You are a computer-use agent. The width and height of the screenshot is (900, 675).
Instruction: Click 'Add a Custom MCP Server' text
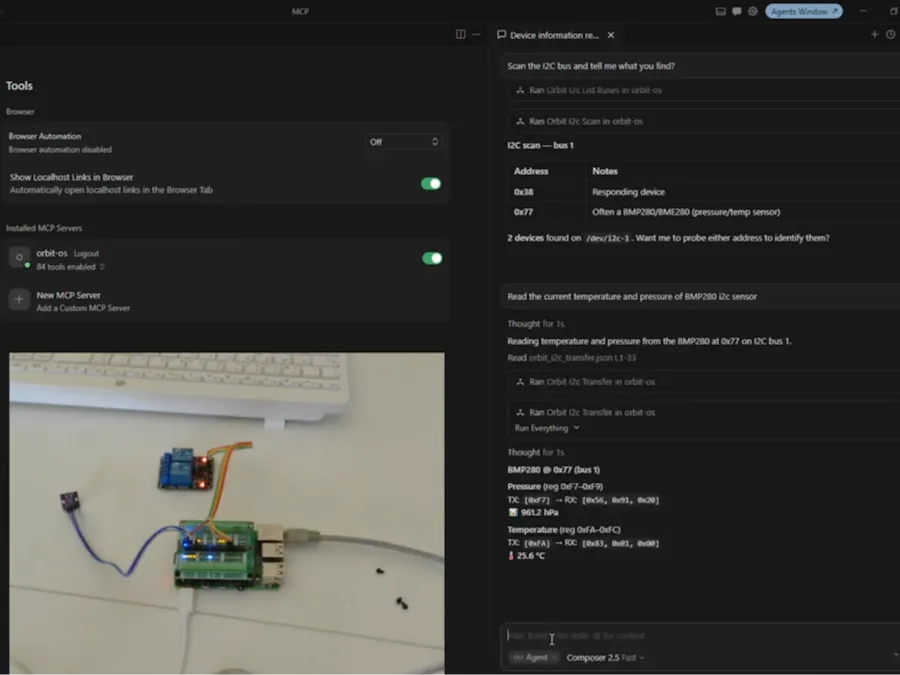[x=83, y=308]
